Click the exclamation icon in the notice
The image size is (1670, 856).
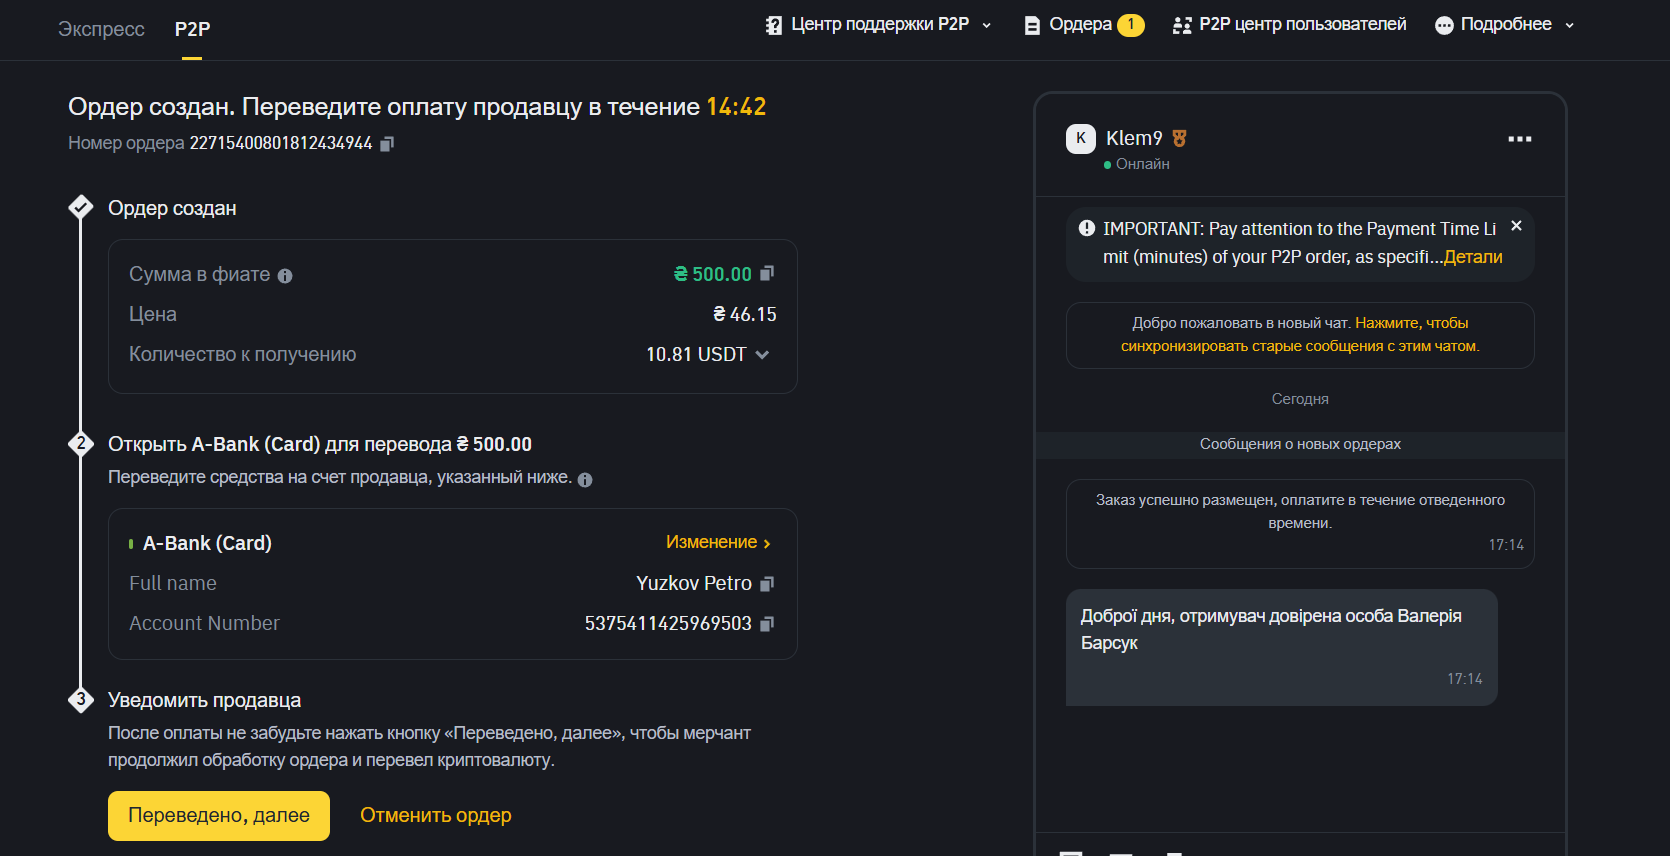click(x=1087, y=228)
